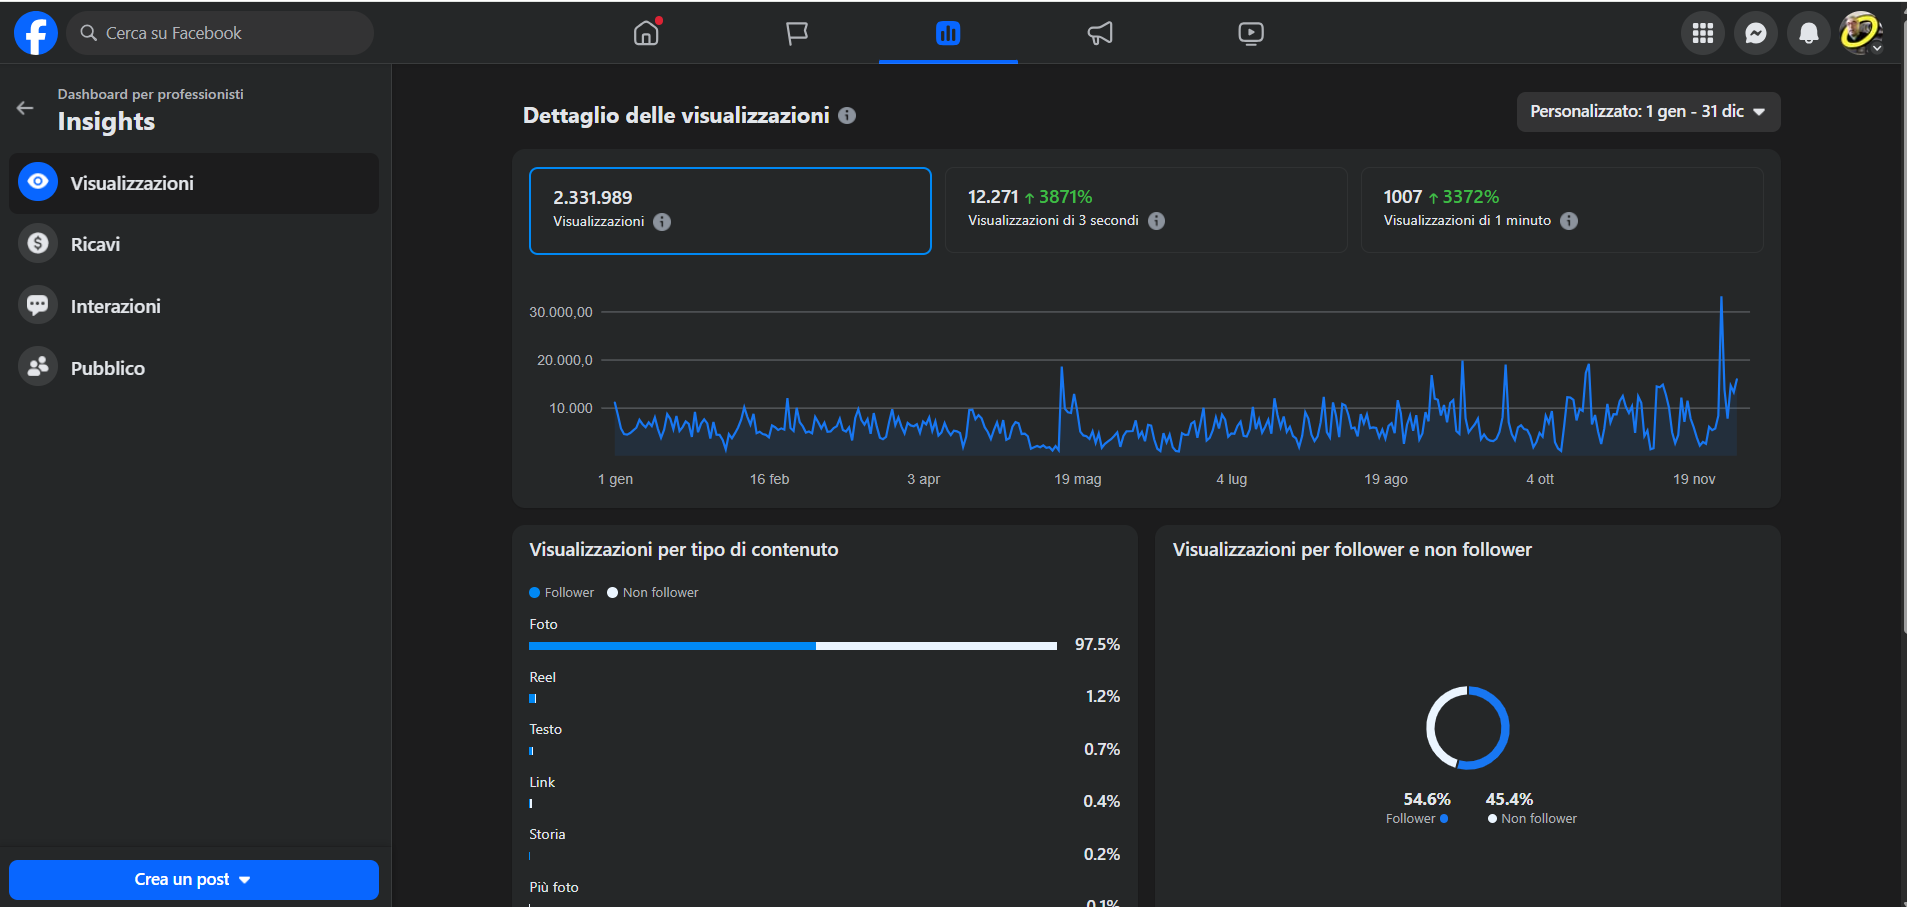Open the Video play icon
This screenshot has height=907, width=1907.
pos(1250,33)
